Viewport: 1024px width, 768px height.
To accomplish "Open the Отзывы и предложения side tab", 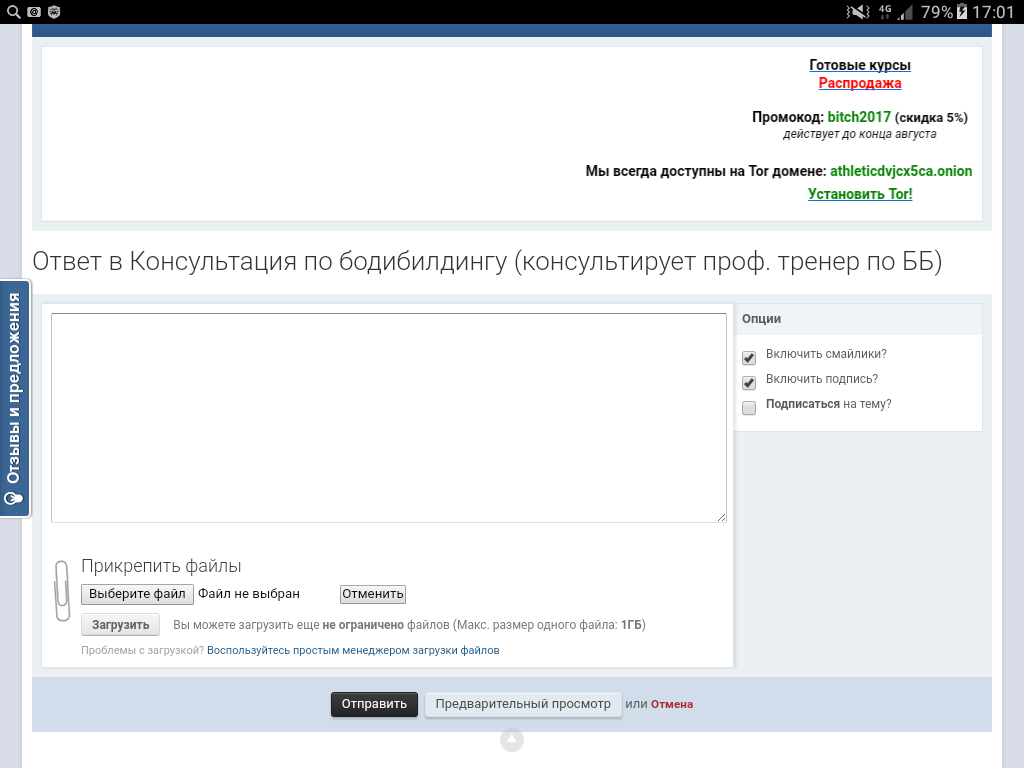I will click(14, 398).
